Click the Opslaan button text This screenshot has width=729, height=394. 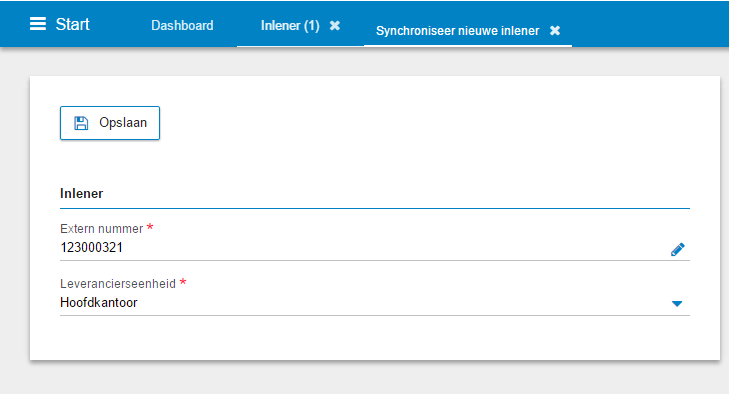(123, 123)
